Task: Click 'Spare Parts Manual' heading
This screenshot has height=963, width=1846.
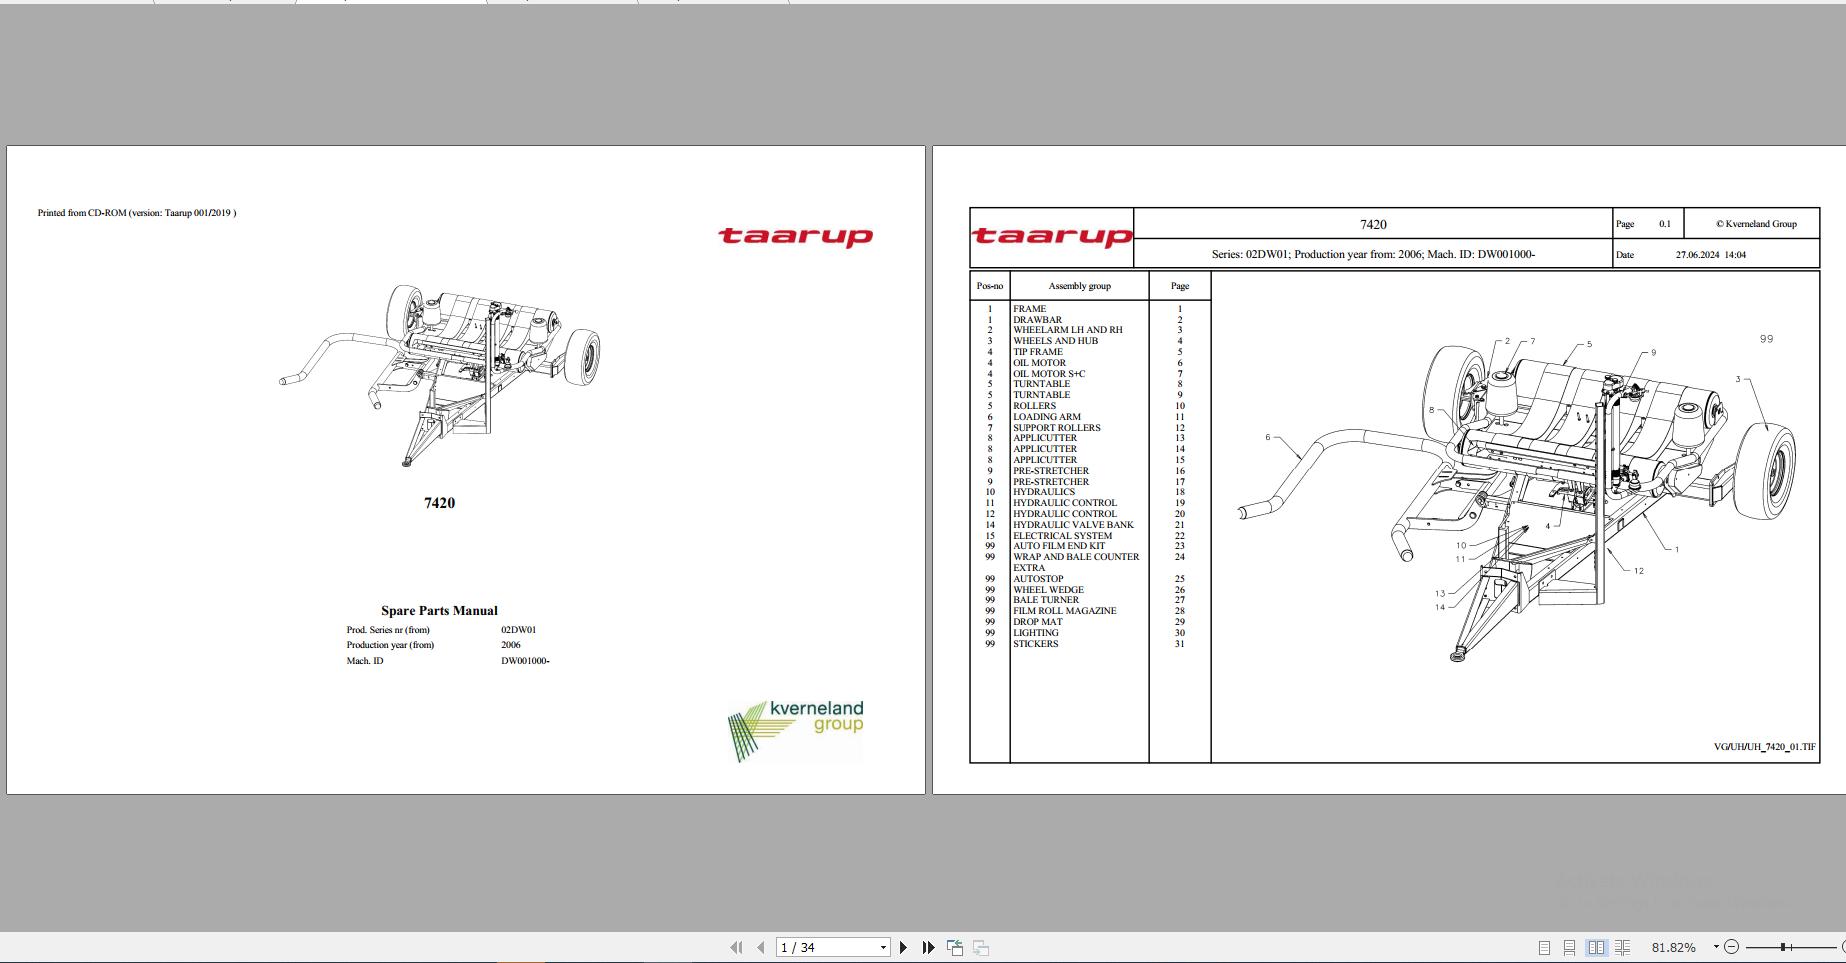Action: click(x=439, y=610)
